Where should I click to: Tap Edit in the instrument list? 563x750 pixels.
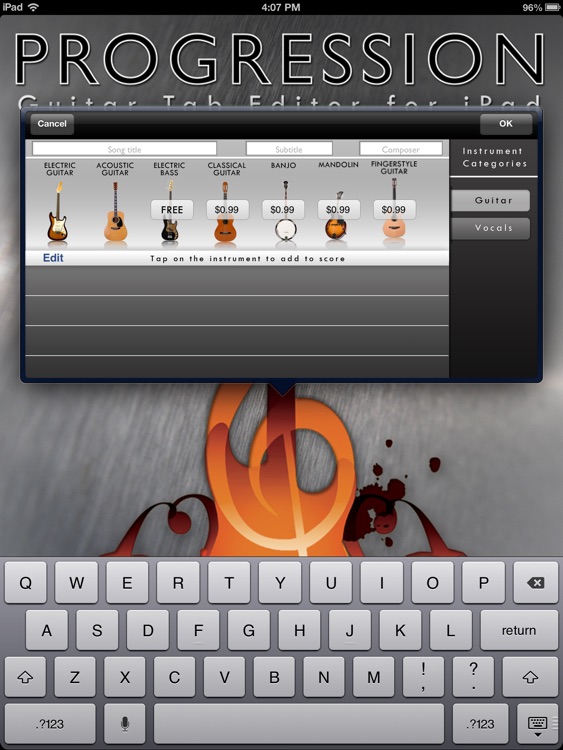click(x=53, y=258)
